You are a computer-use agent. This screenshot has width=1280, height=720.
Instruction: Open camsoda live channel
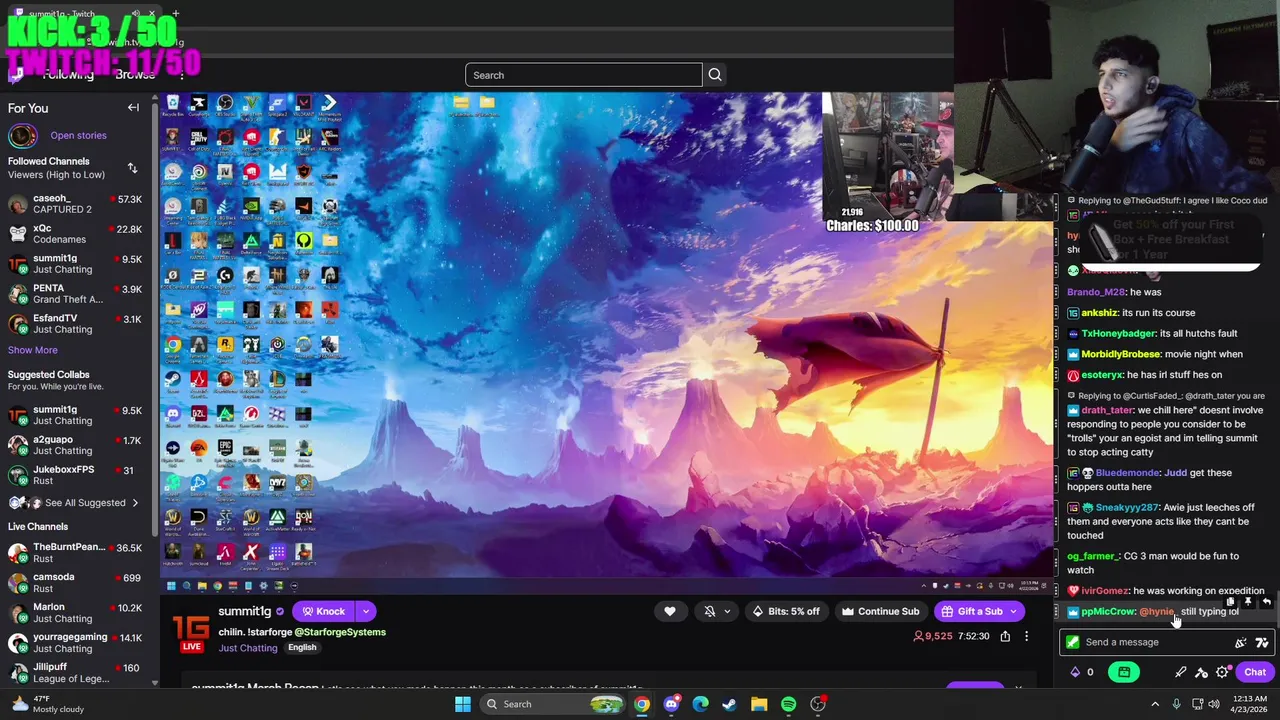[x=75, y=582]
